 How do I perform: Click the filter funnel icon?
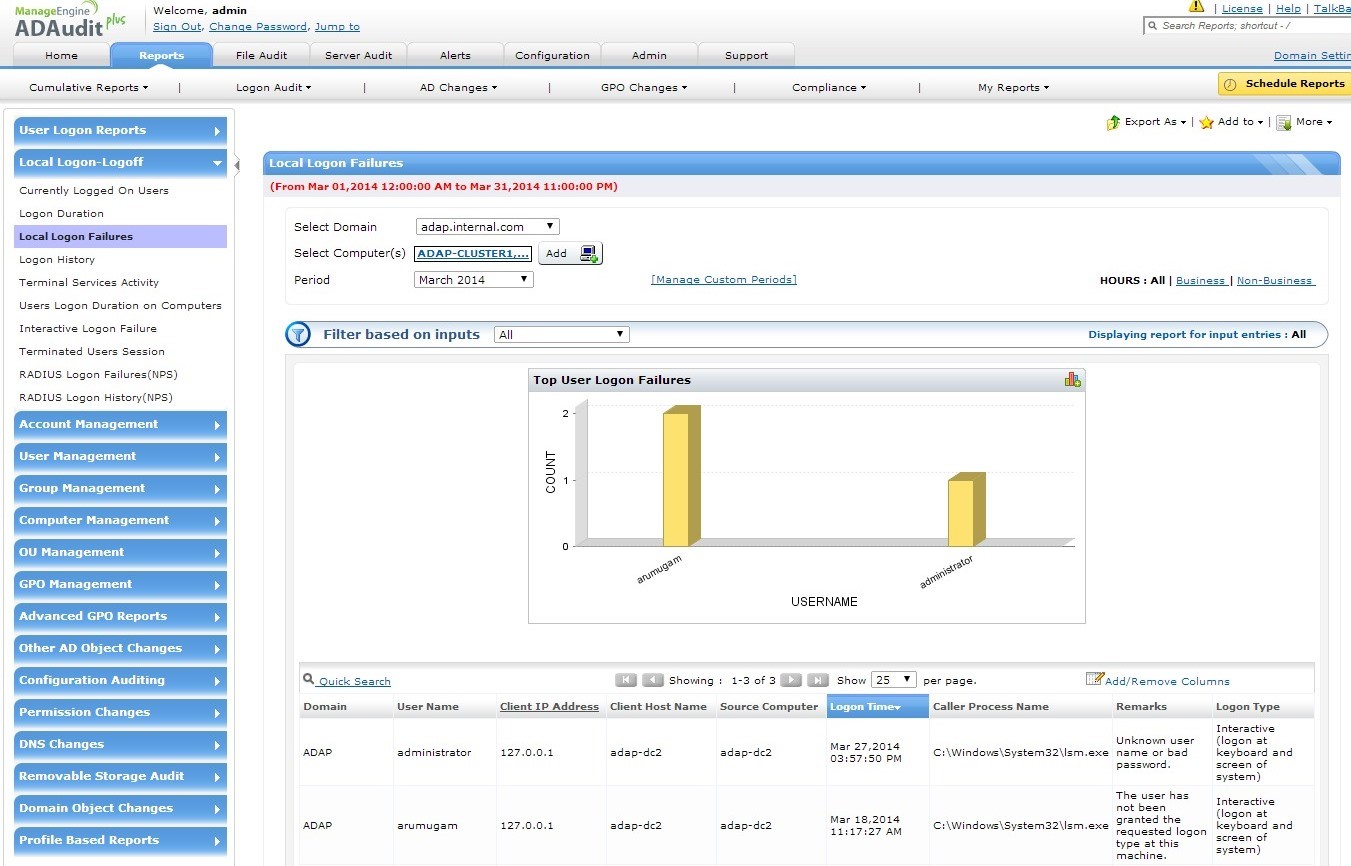click(298, 335)
